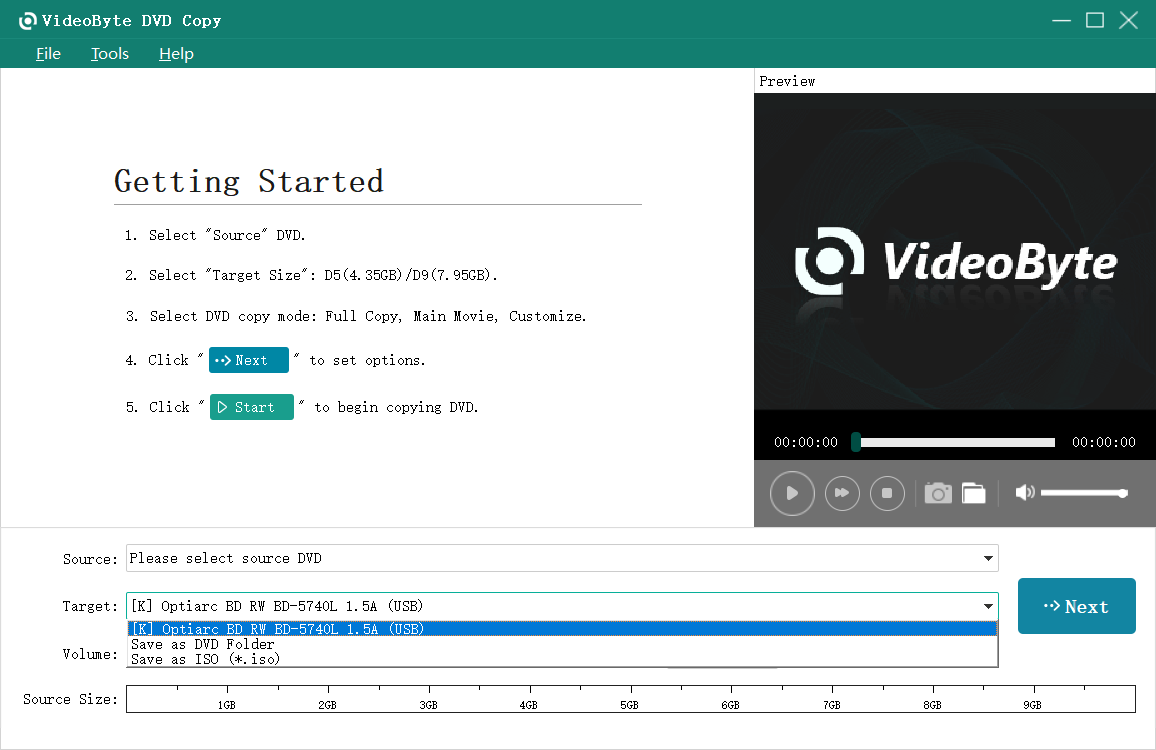The height and width of the screenshot is (750, 1156).
Task: Open the snapshot folder icon
Action: 974,493
